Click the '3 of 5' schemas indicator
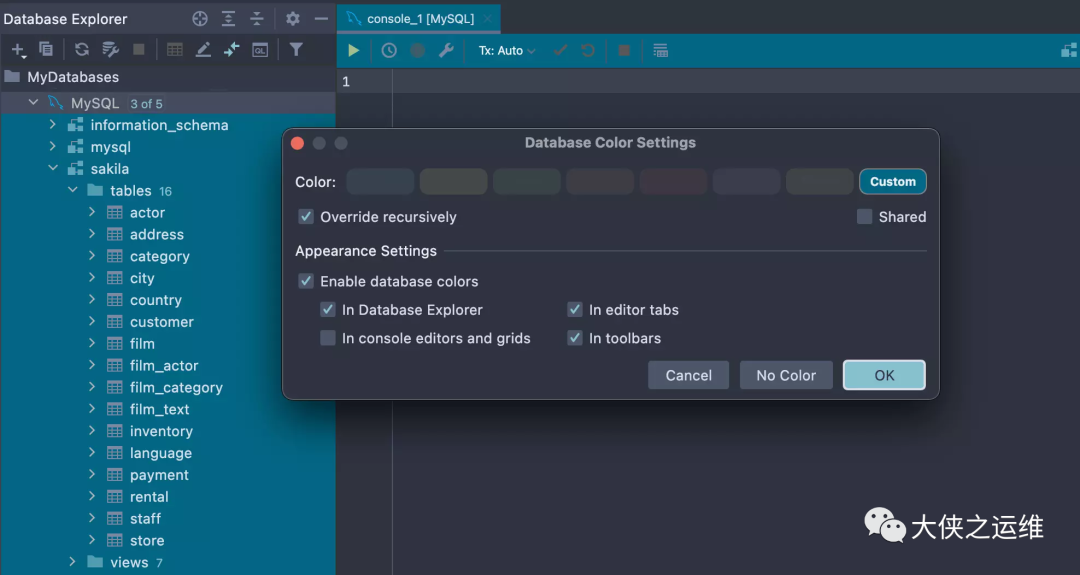1080x575 pixels. 147,103
